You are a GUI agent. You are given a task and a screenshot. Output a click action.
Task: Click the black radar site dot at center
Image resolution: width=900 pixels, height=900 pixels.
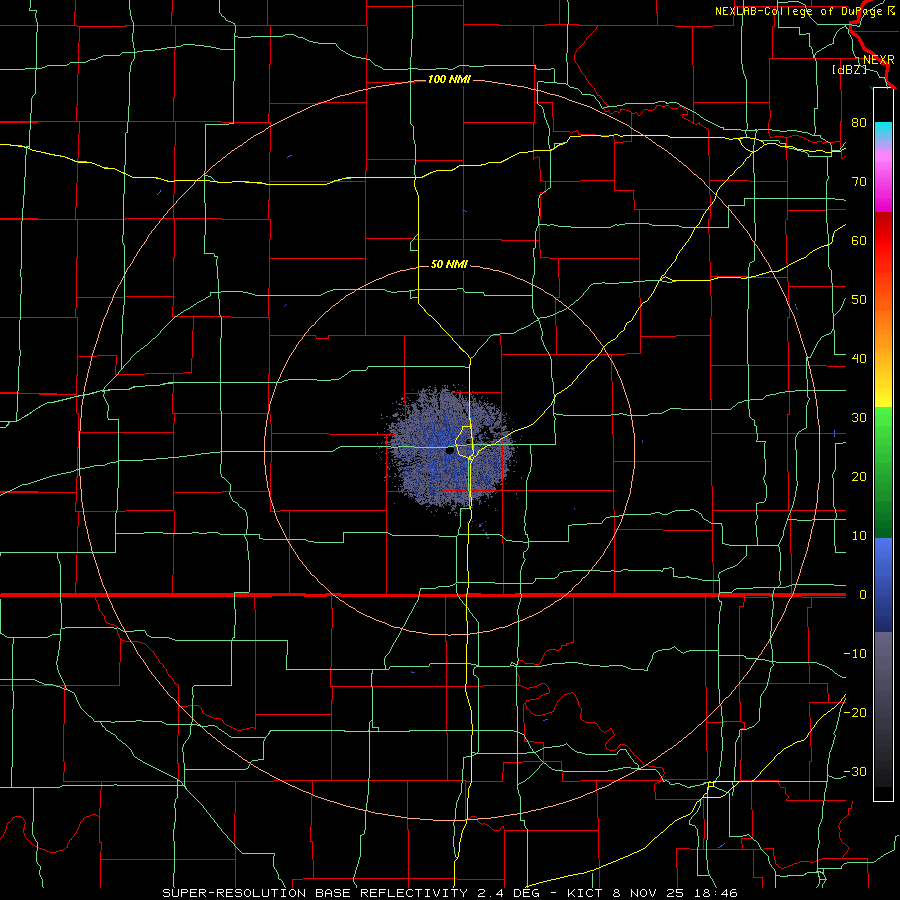pos(449,451)
